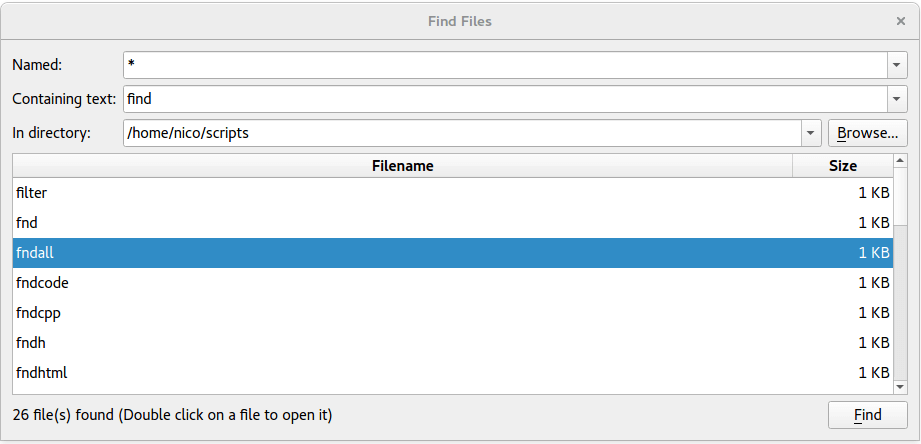Click the In directory path field
The width and height of the screenshot is (921, 444).
tap(462, 133)
